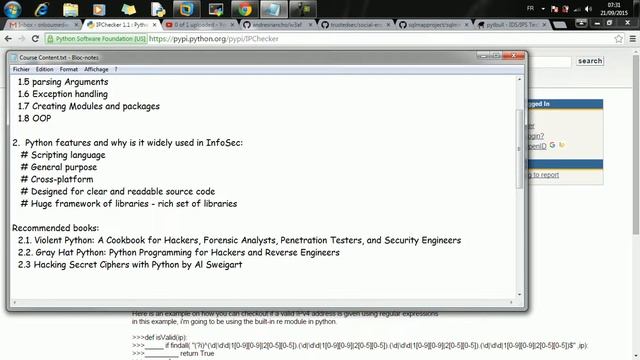This screenshot has width=640, height=360.
Task: Click Notepad horizontal scrollbar right arrow
Action: click(x=511, y=302)
